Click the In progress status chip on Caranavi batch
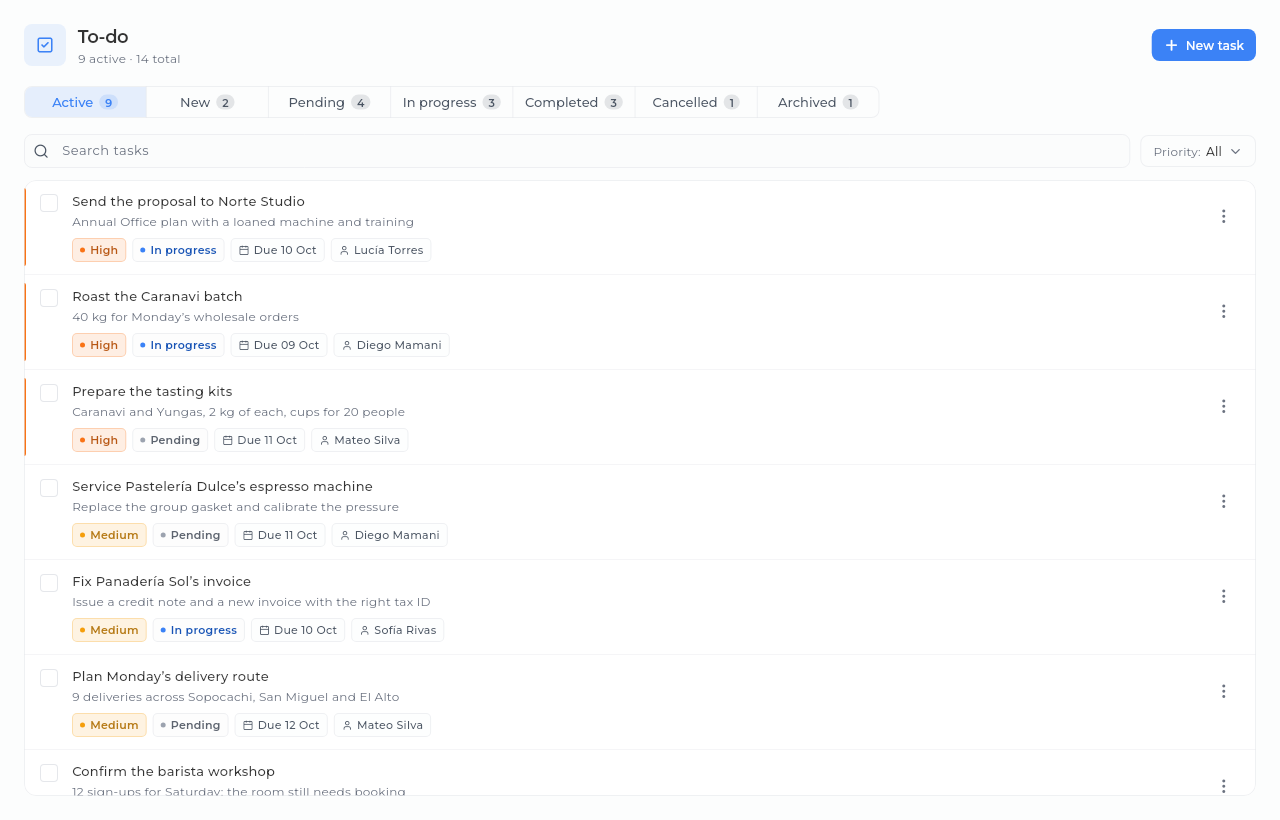This screenshot has width=1280, height=820. (x=178, y=345)
